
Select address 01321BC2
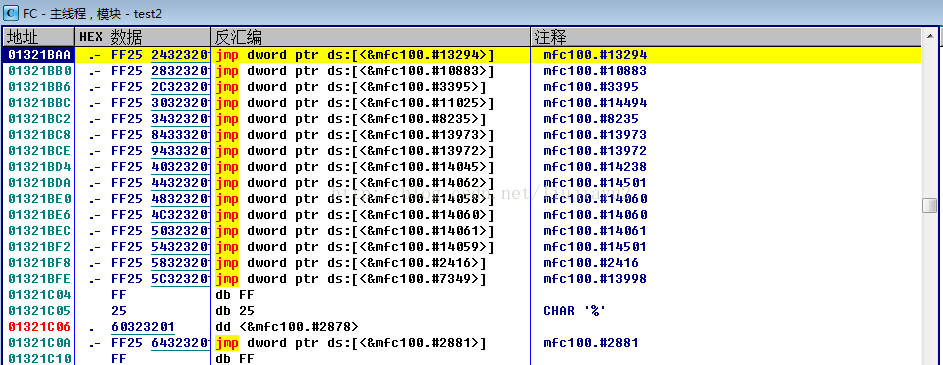[40, 119]
